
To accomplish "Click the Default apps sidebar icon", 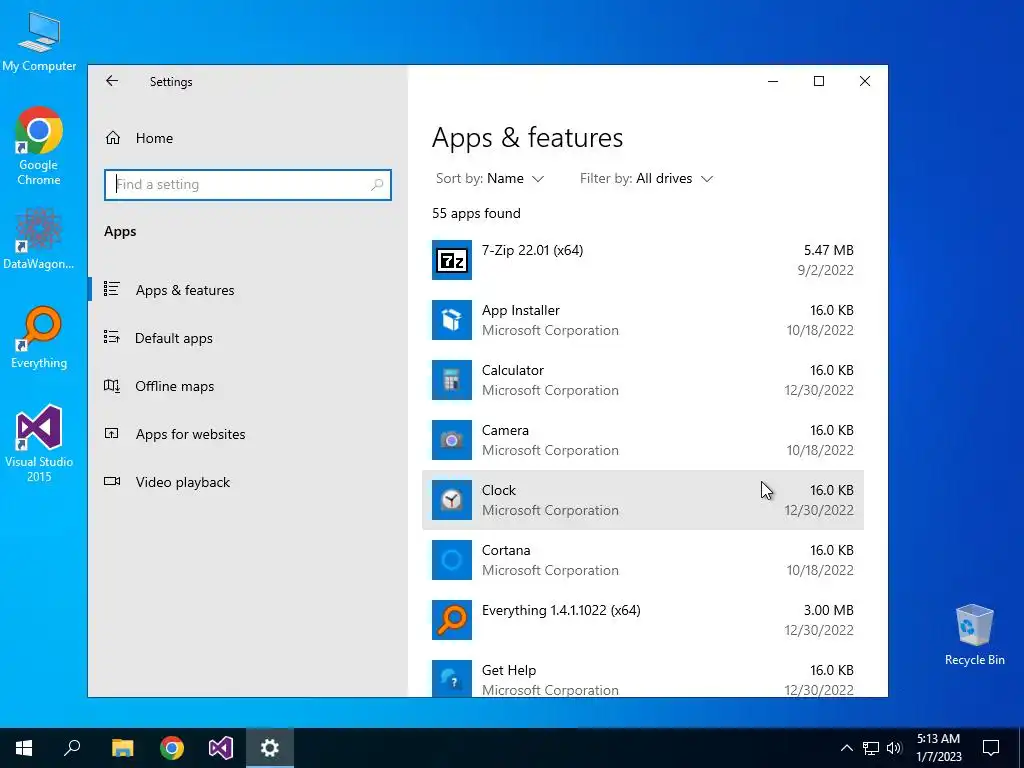I will click(x=112, y=337).
